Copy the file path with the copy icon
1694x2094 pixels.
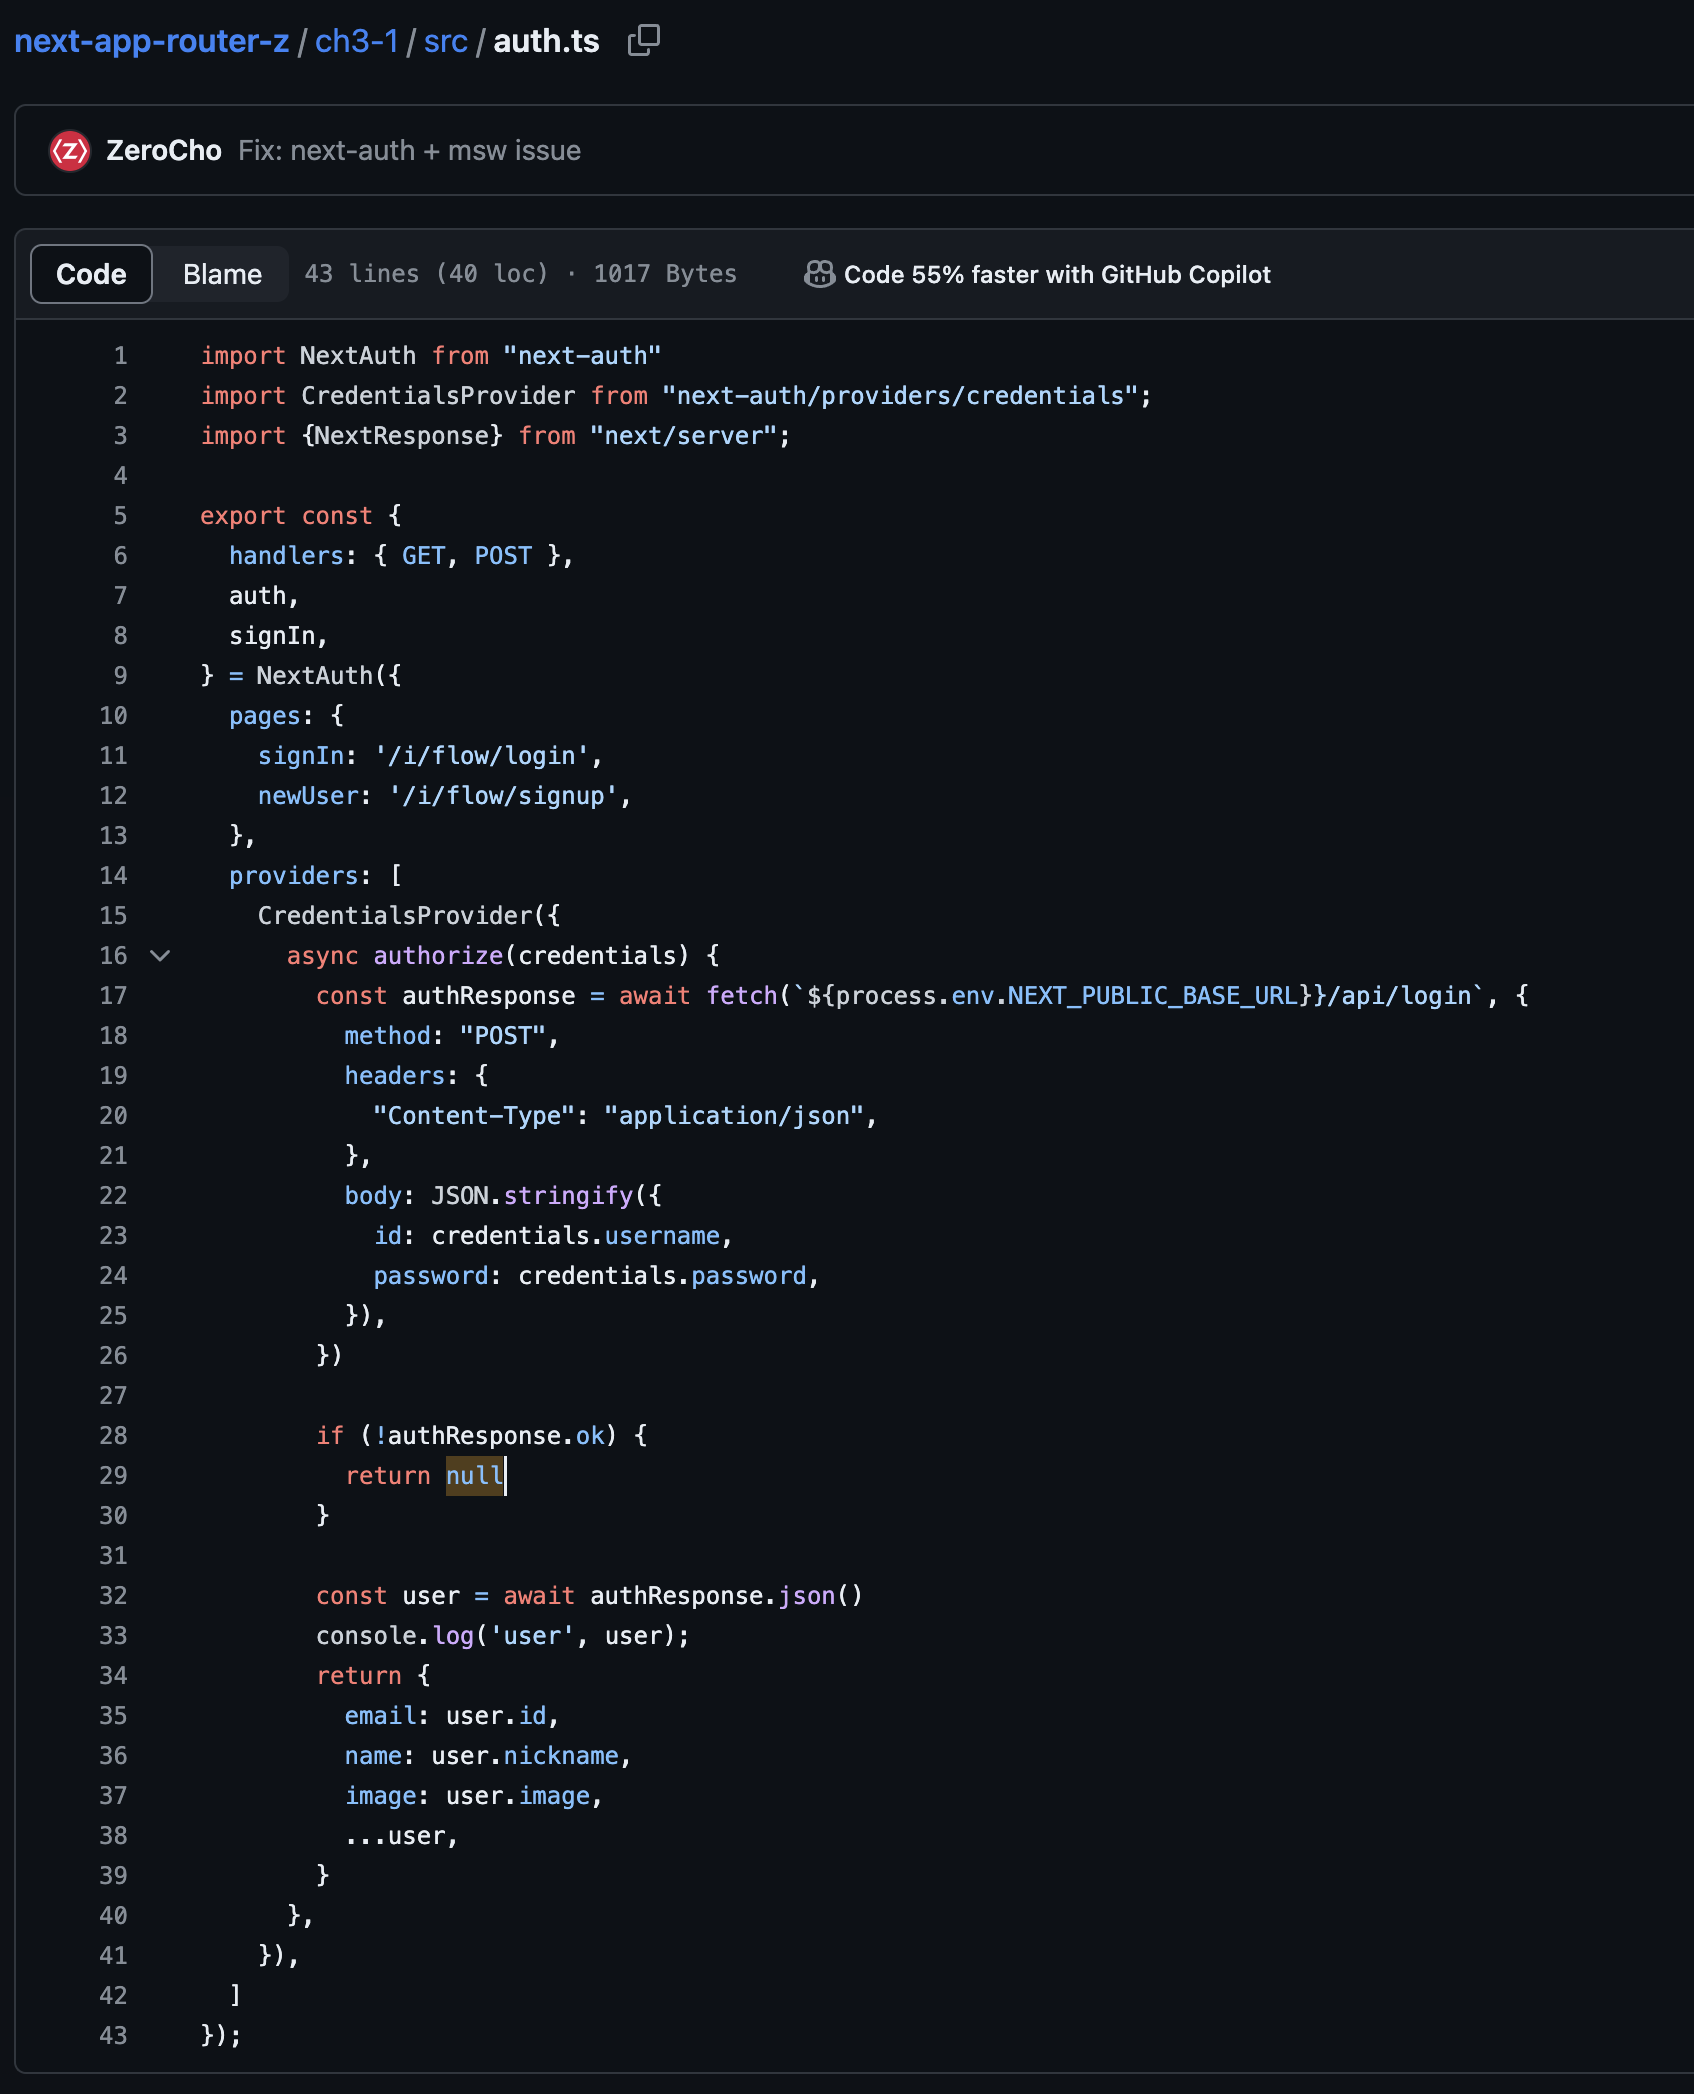tap(644, 41)
